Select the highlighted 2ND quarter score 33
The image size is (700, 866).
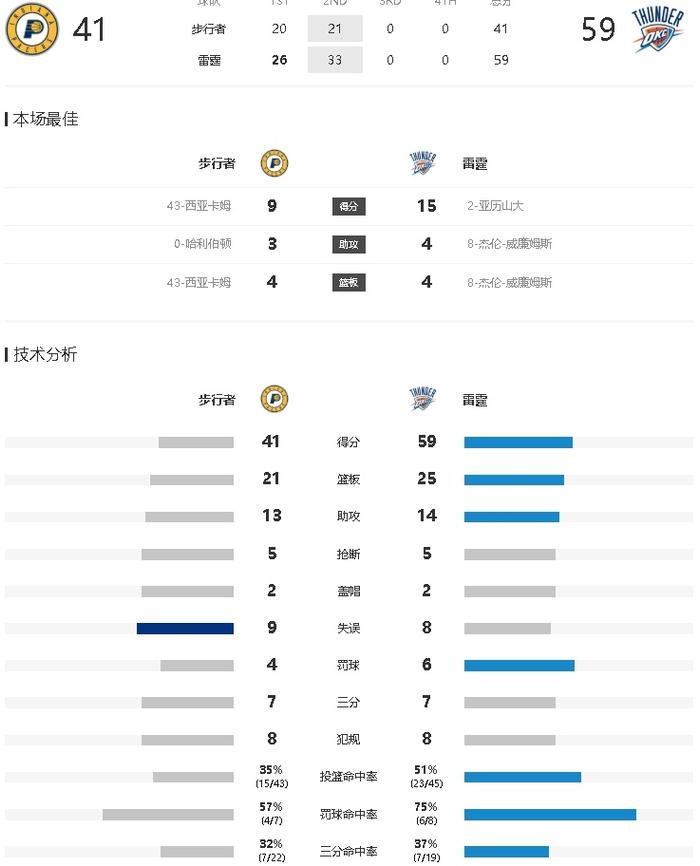(x=335, y=60)
